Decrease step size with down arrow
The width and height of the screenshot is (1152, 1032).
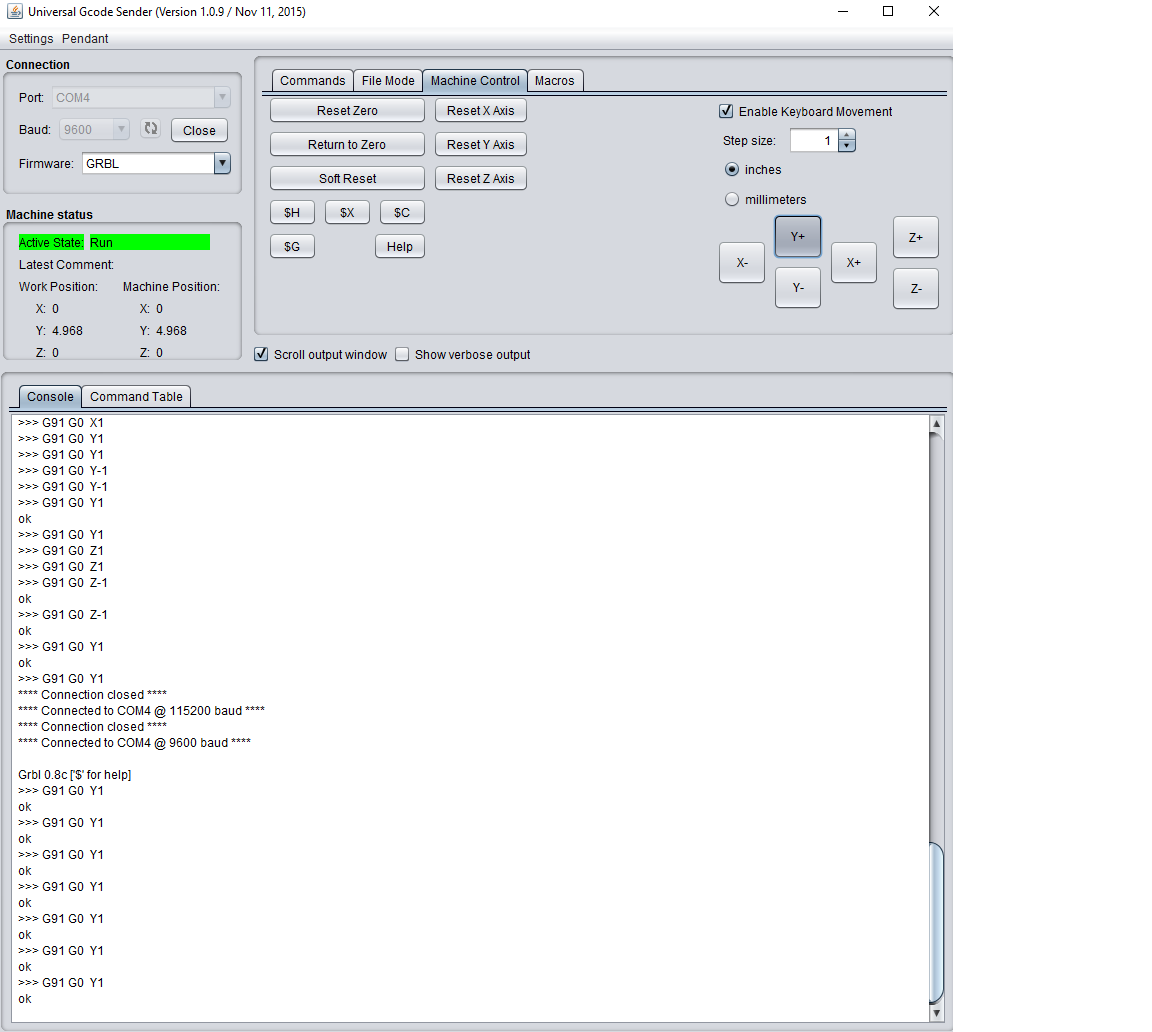(x=847, y=146)
